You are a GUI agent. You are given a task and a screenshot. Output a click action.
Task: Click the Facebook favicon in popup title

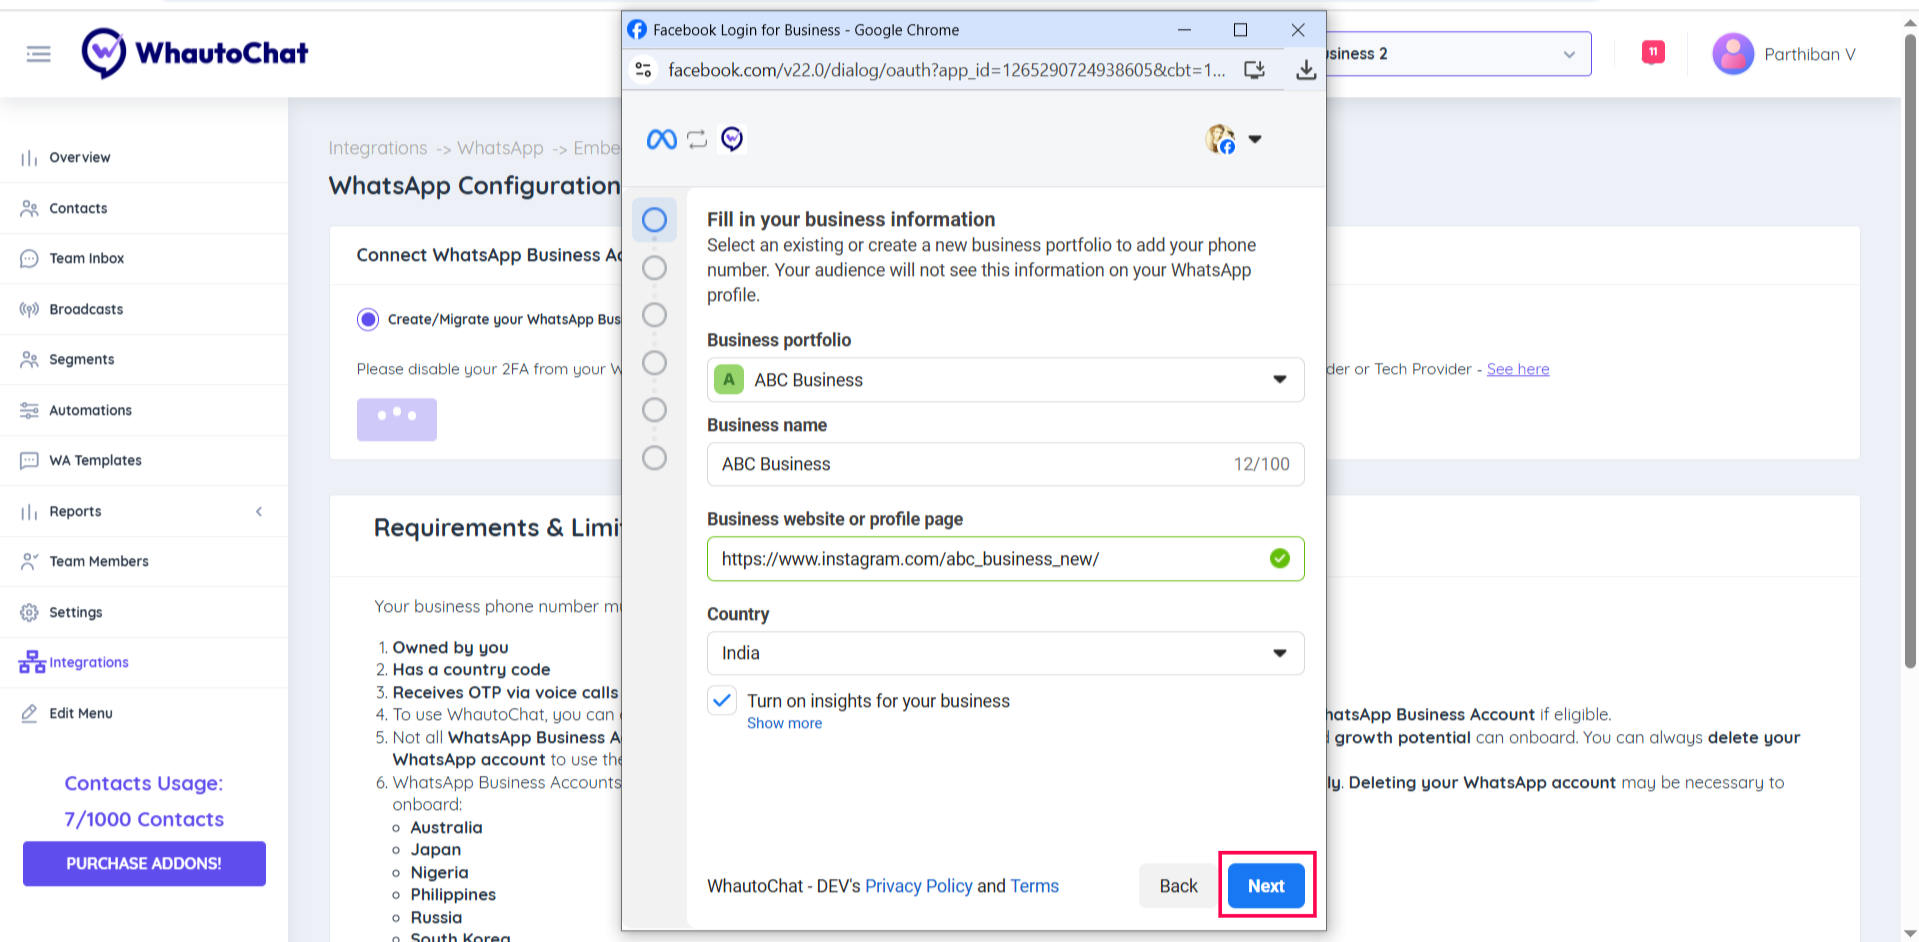[637, 30]
